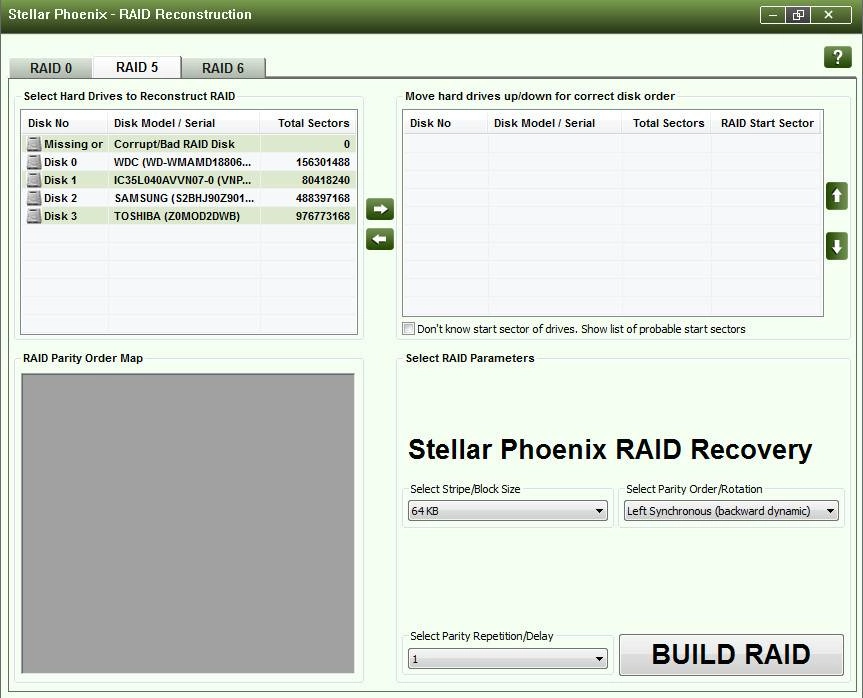Open the Stripe/Block Size dropdown
This screenshot has height=698, width=863.
pyautogui.click(x=507, y=511)
